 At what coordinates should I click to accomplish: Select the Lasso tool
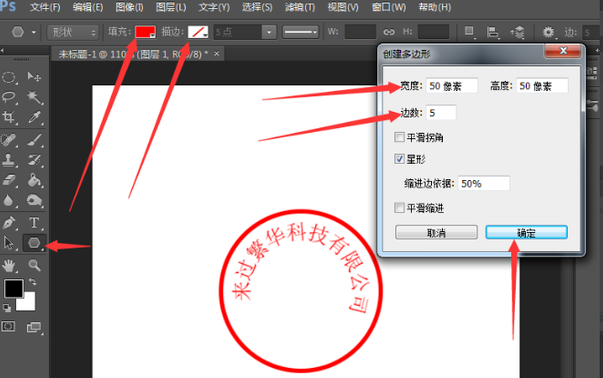click(9, 97)
